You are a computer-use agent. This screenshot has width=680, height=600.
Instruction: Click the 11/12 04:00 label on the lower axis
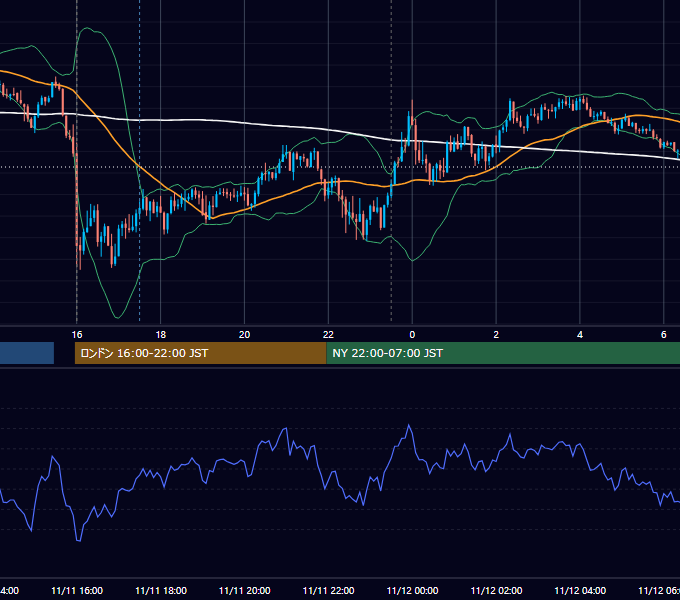click(x=580, y=590)
